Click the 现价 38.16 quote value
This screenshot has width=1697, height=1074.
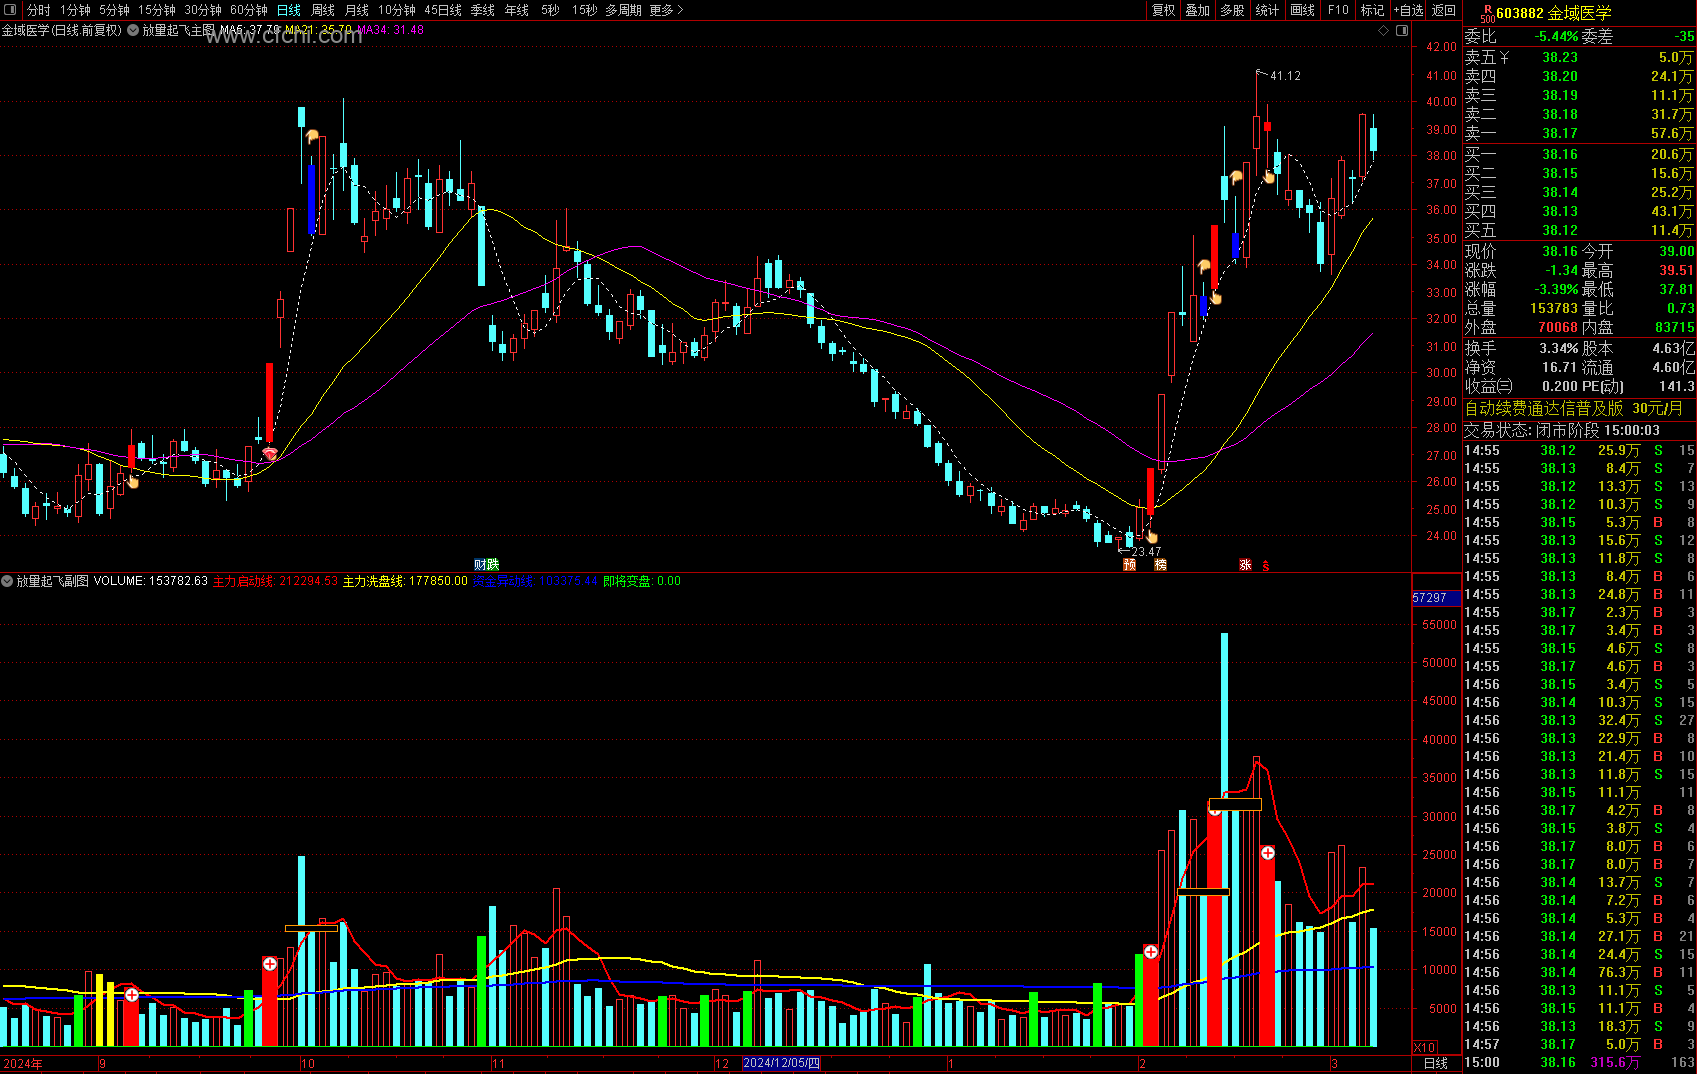(x=1560, y=252)
